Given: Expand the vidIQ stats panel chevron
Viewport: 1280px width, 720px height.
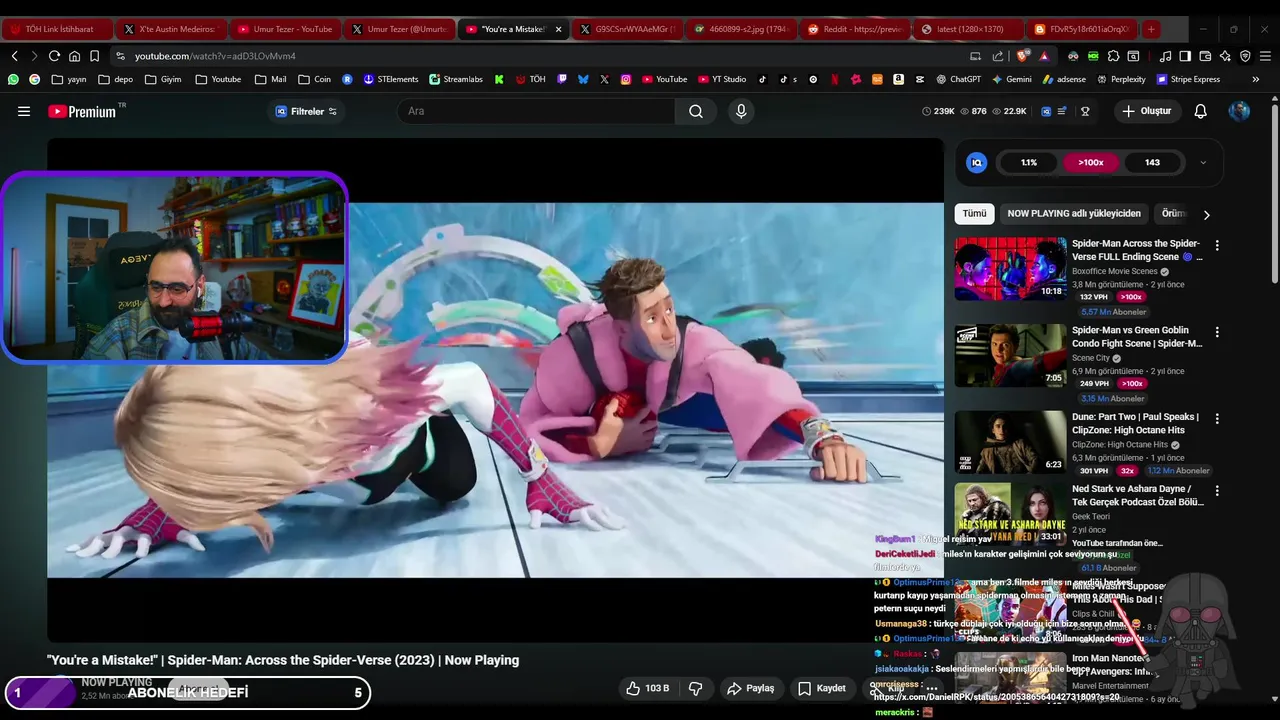Looking at the screenshot, I should coord(1203,162).
